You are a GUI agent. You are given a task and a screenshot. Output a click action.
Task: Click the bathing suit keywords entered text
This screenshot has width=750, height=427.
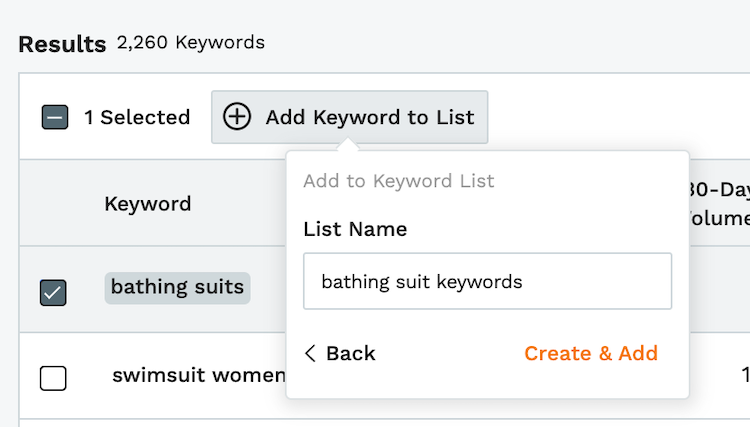coord(422,282)
